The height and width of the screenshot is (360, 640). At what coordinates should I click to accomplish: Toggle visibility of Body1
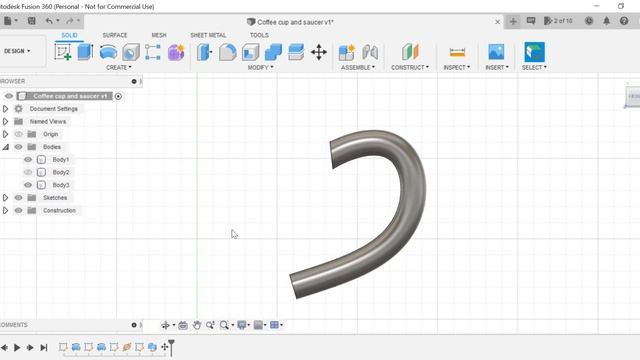tap(28, 160)
